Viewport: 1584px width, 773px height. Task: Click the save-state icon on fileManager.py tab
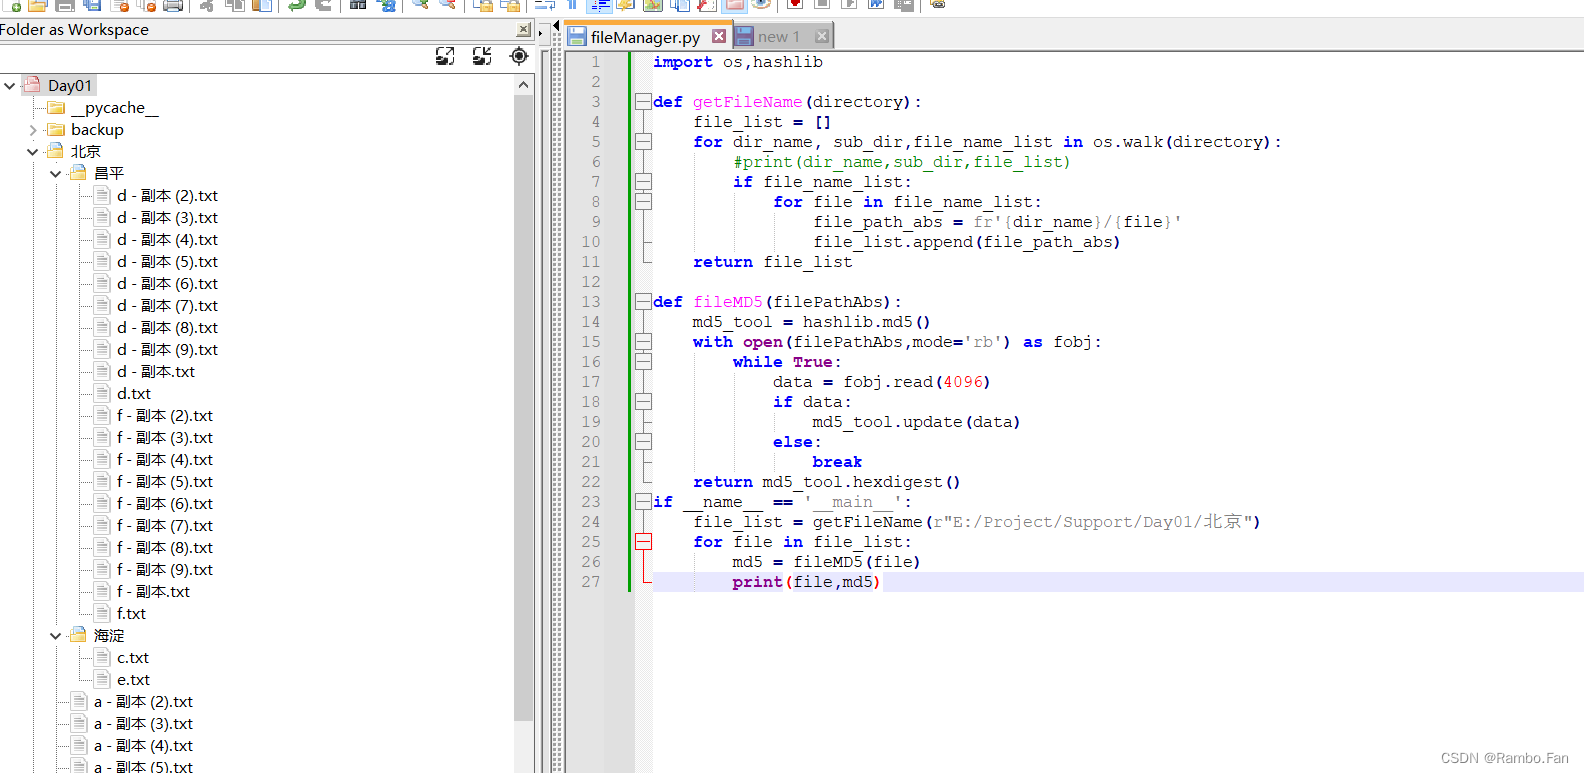[577, 37]
